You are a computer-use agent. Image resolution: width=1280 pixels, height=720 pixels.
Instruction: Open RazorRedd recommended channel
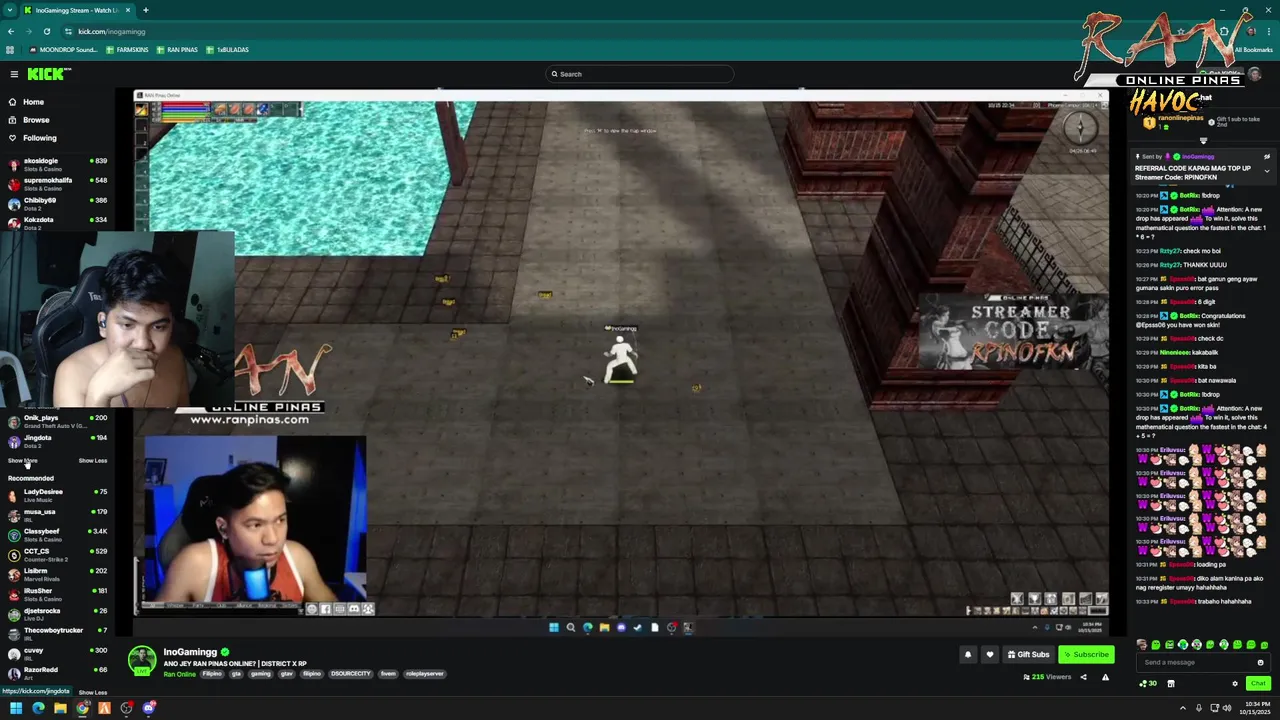[57, 673]
